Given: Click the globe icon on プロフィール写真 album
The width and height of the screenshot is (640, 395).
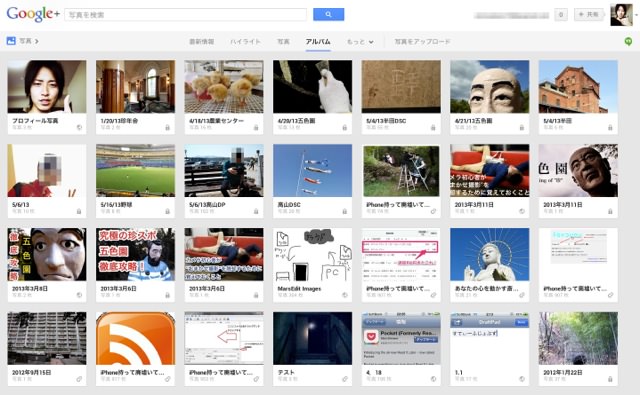Looking at the screenshot, I should coord(79,127).
